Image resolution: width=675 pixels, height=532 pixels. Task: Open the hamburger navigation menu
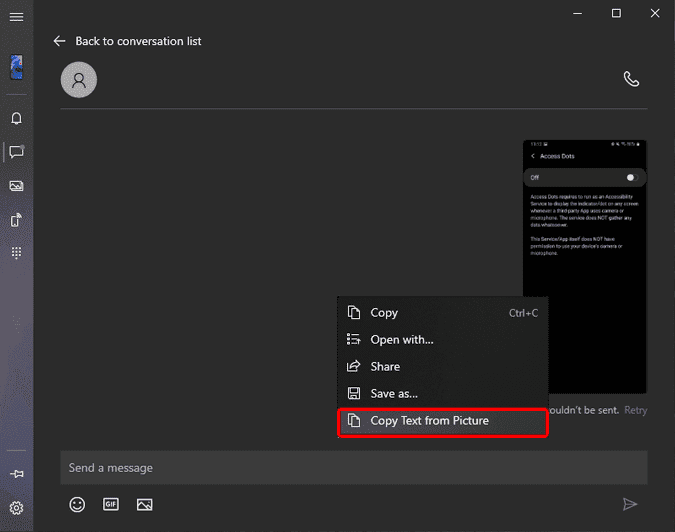16,17
